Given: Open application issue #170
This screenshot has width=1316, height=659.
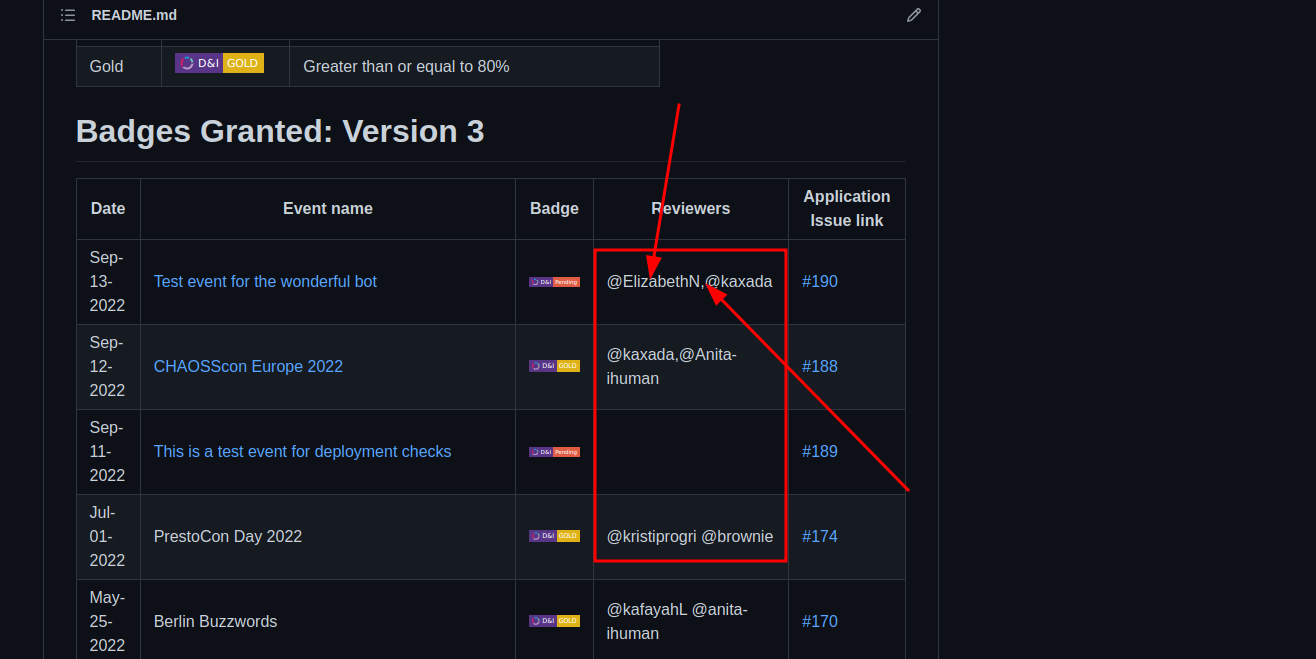Looking at the screenshot, I should click(x=820, y=620).
